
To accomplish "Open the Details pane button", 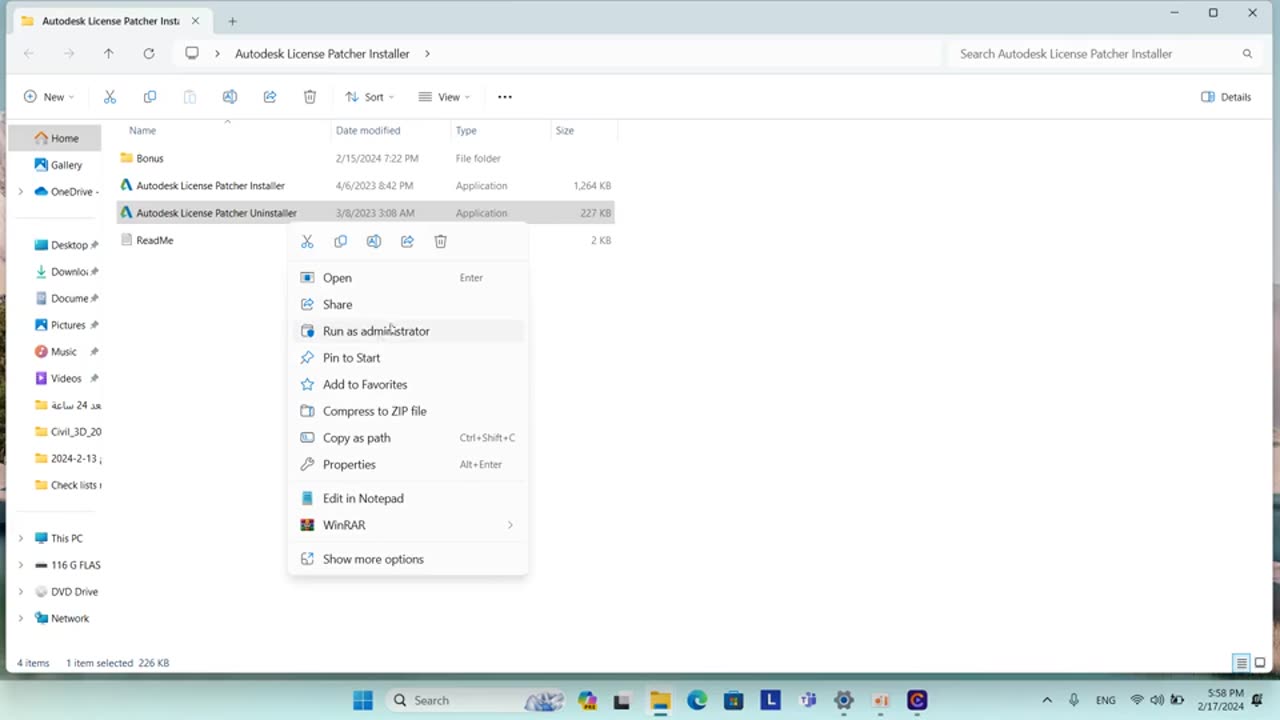I will coord(1226,97).
